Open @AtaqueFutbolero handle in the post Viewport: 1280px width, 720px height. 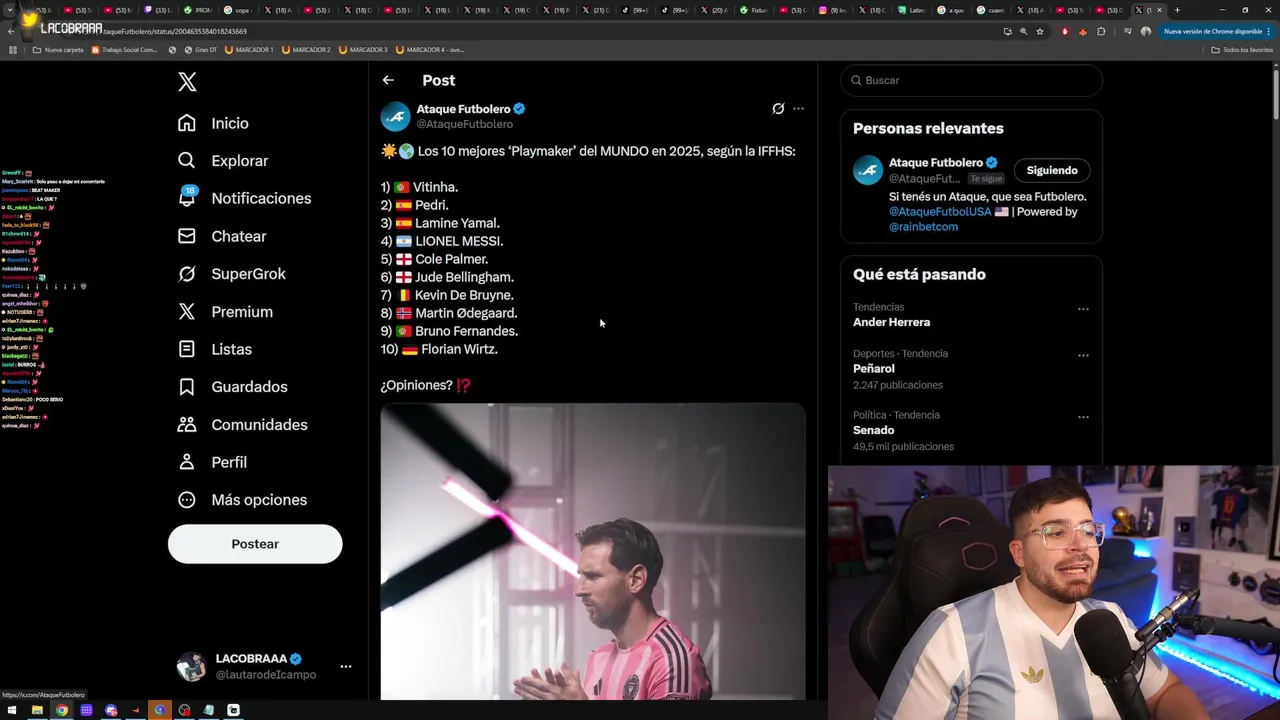464,124
